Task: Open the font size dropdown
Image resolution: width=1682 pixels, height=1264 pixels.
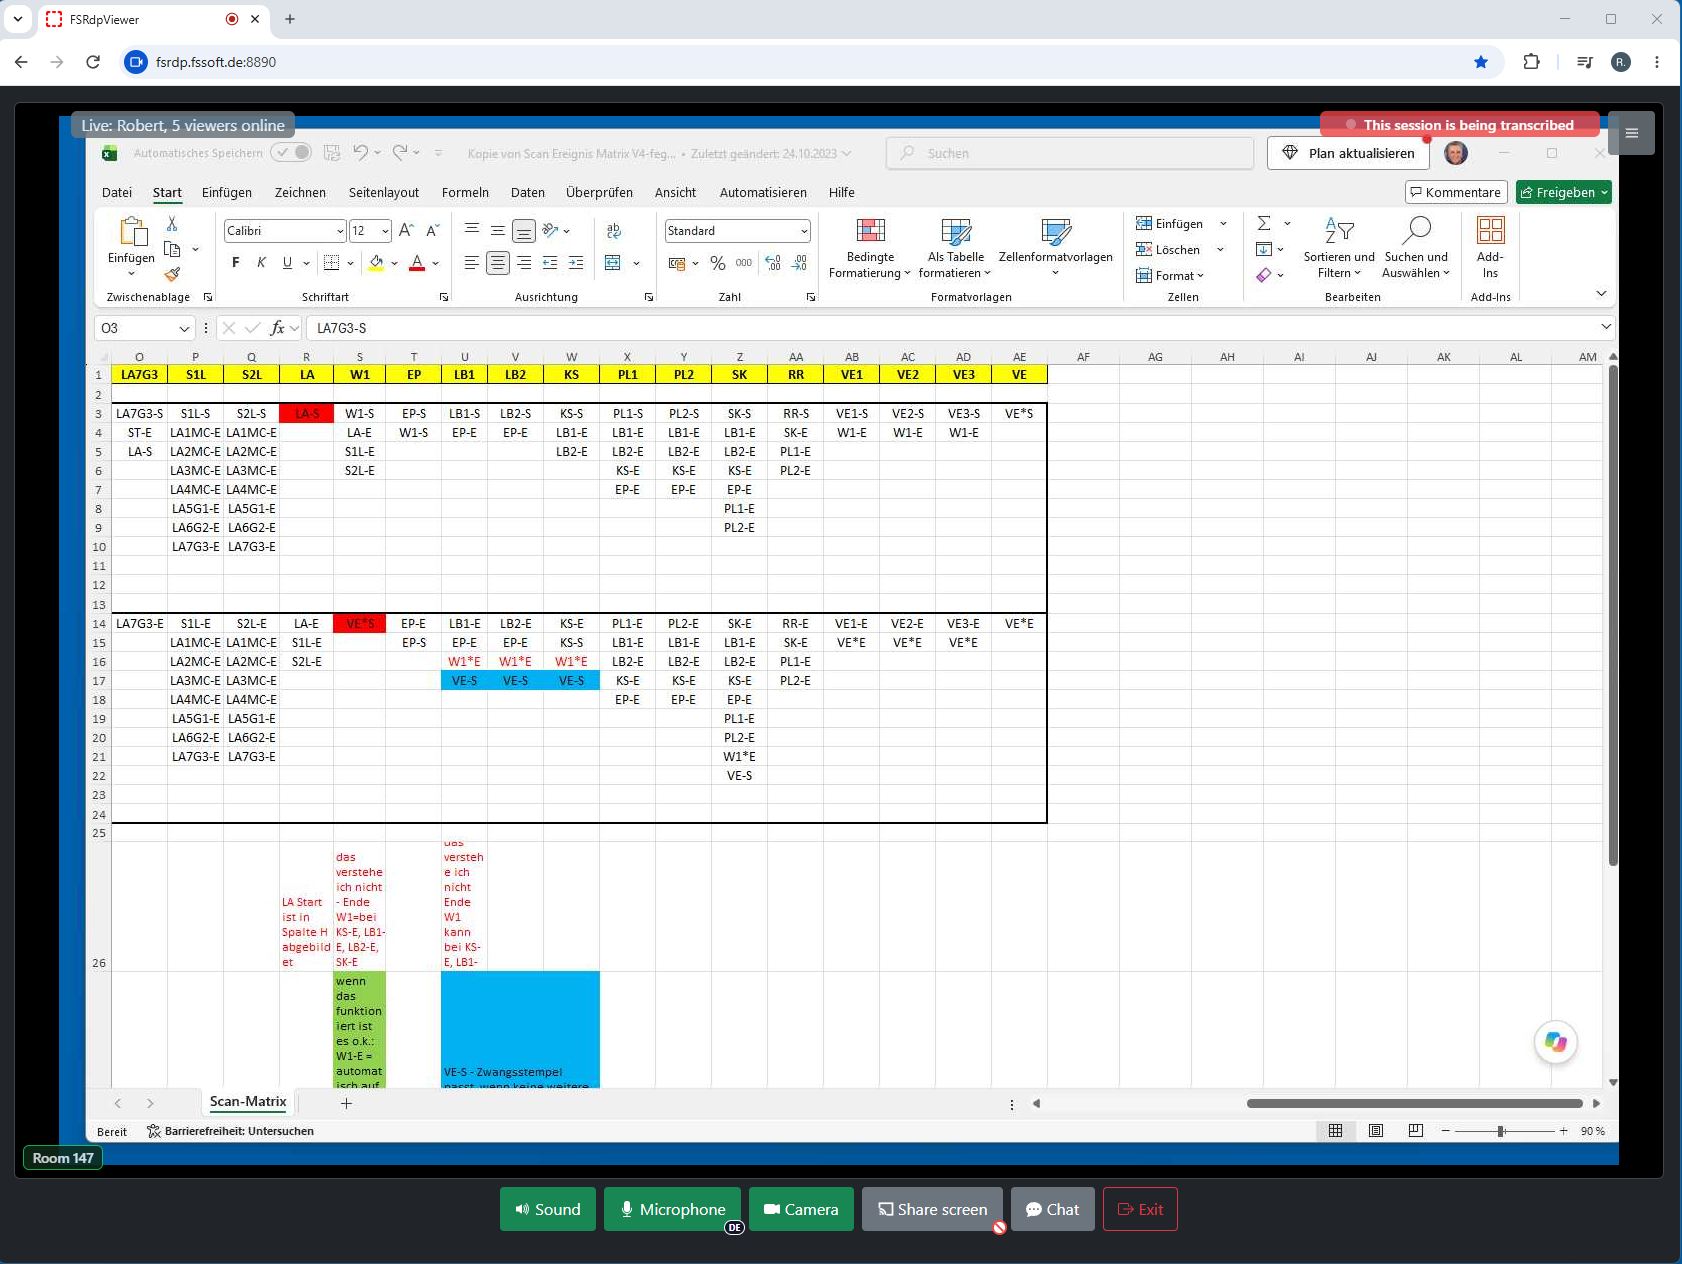Action: 385,231
